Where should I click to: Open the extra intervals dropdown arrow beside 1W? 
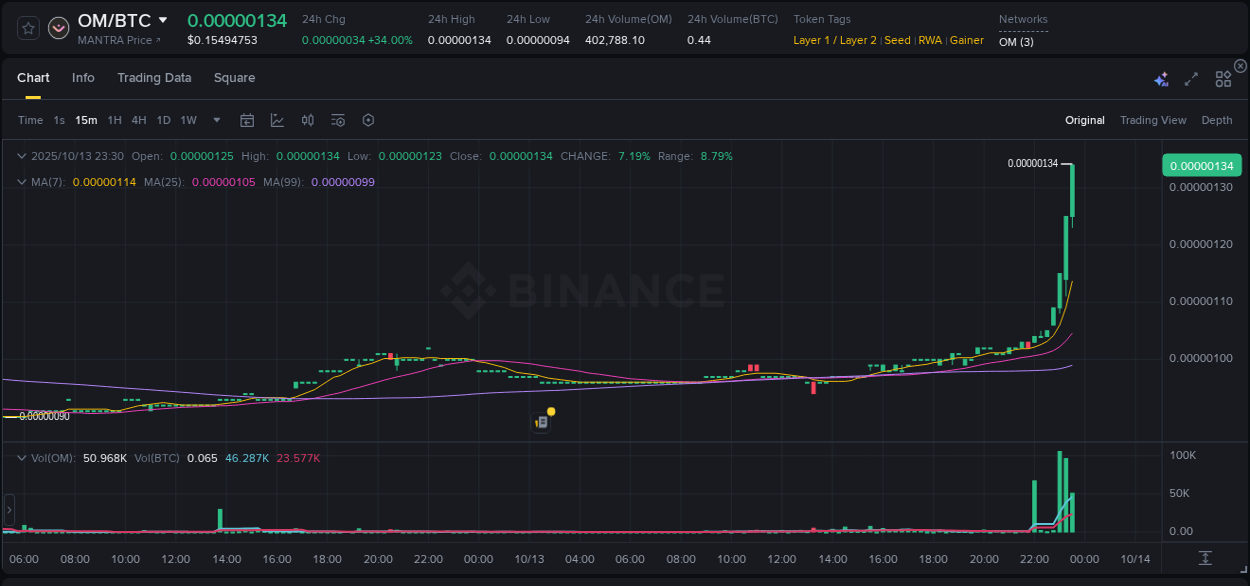tap(215, 120)
